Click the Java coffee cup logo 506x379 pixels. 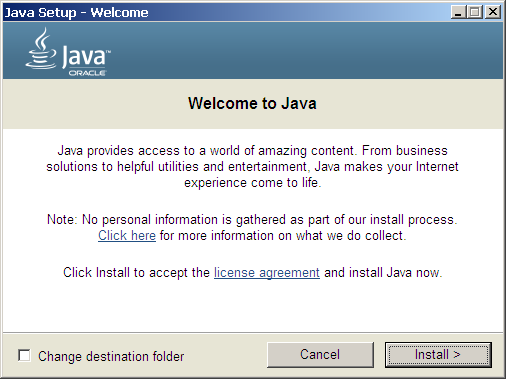pyautogui.click(x=41, y=49)
